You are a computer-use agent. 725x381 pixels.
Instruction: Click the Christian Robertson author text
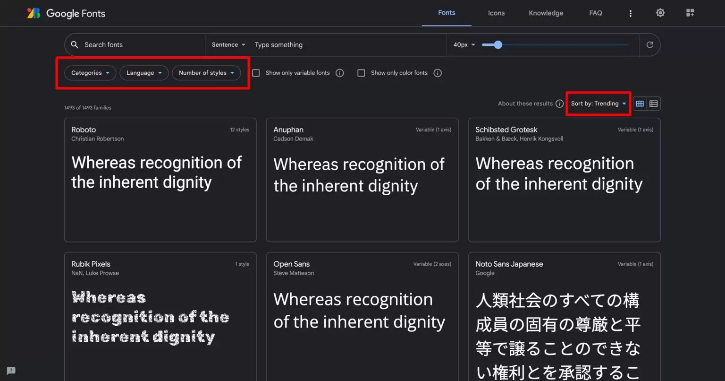98,139
